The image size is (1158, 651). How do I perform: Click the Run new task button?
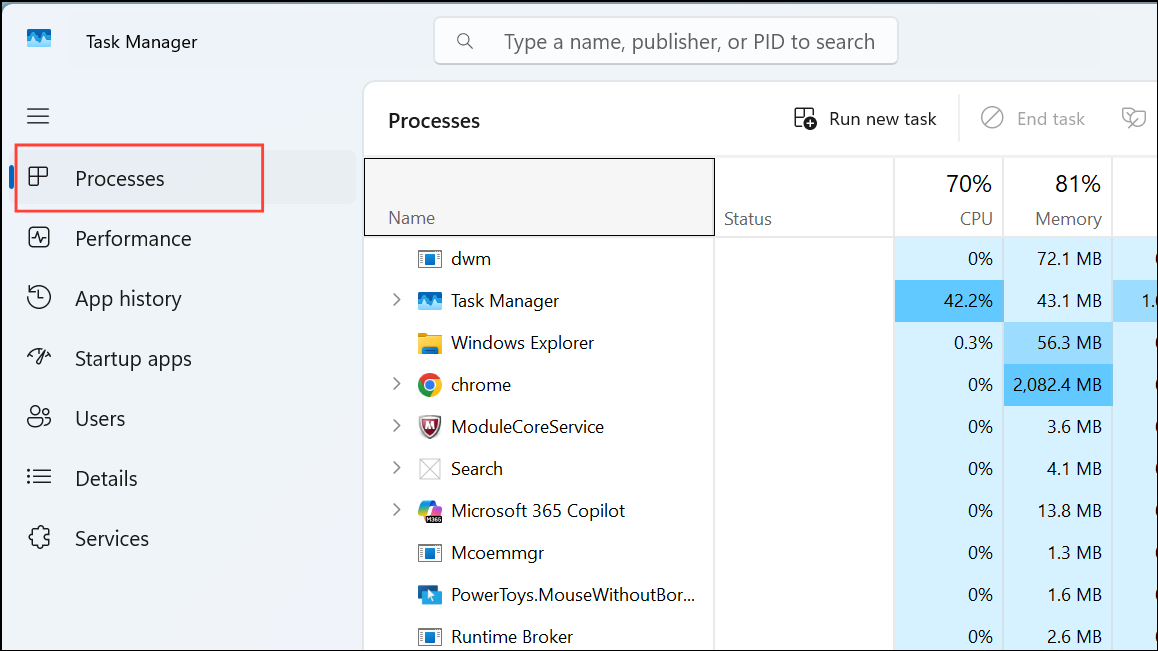(865, 118)
